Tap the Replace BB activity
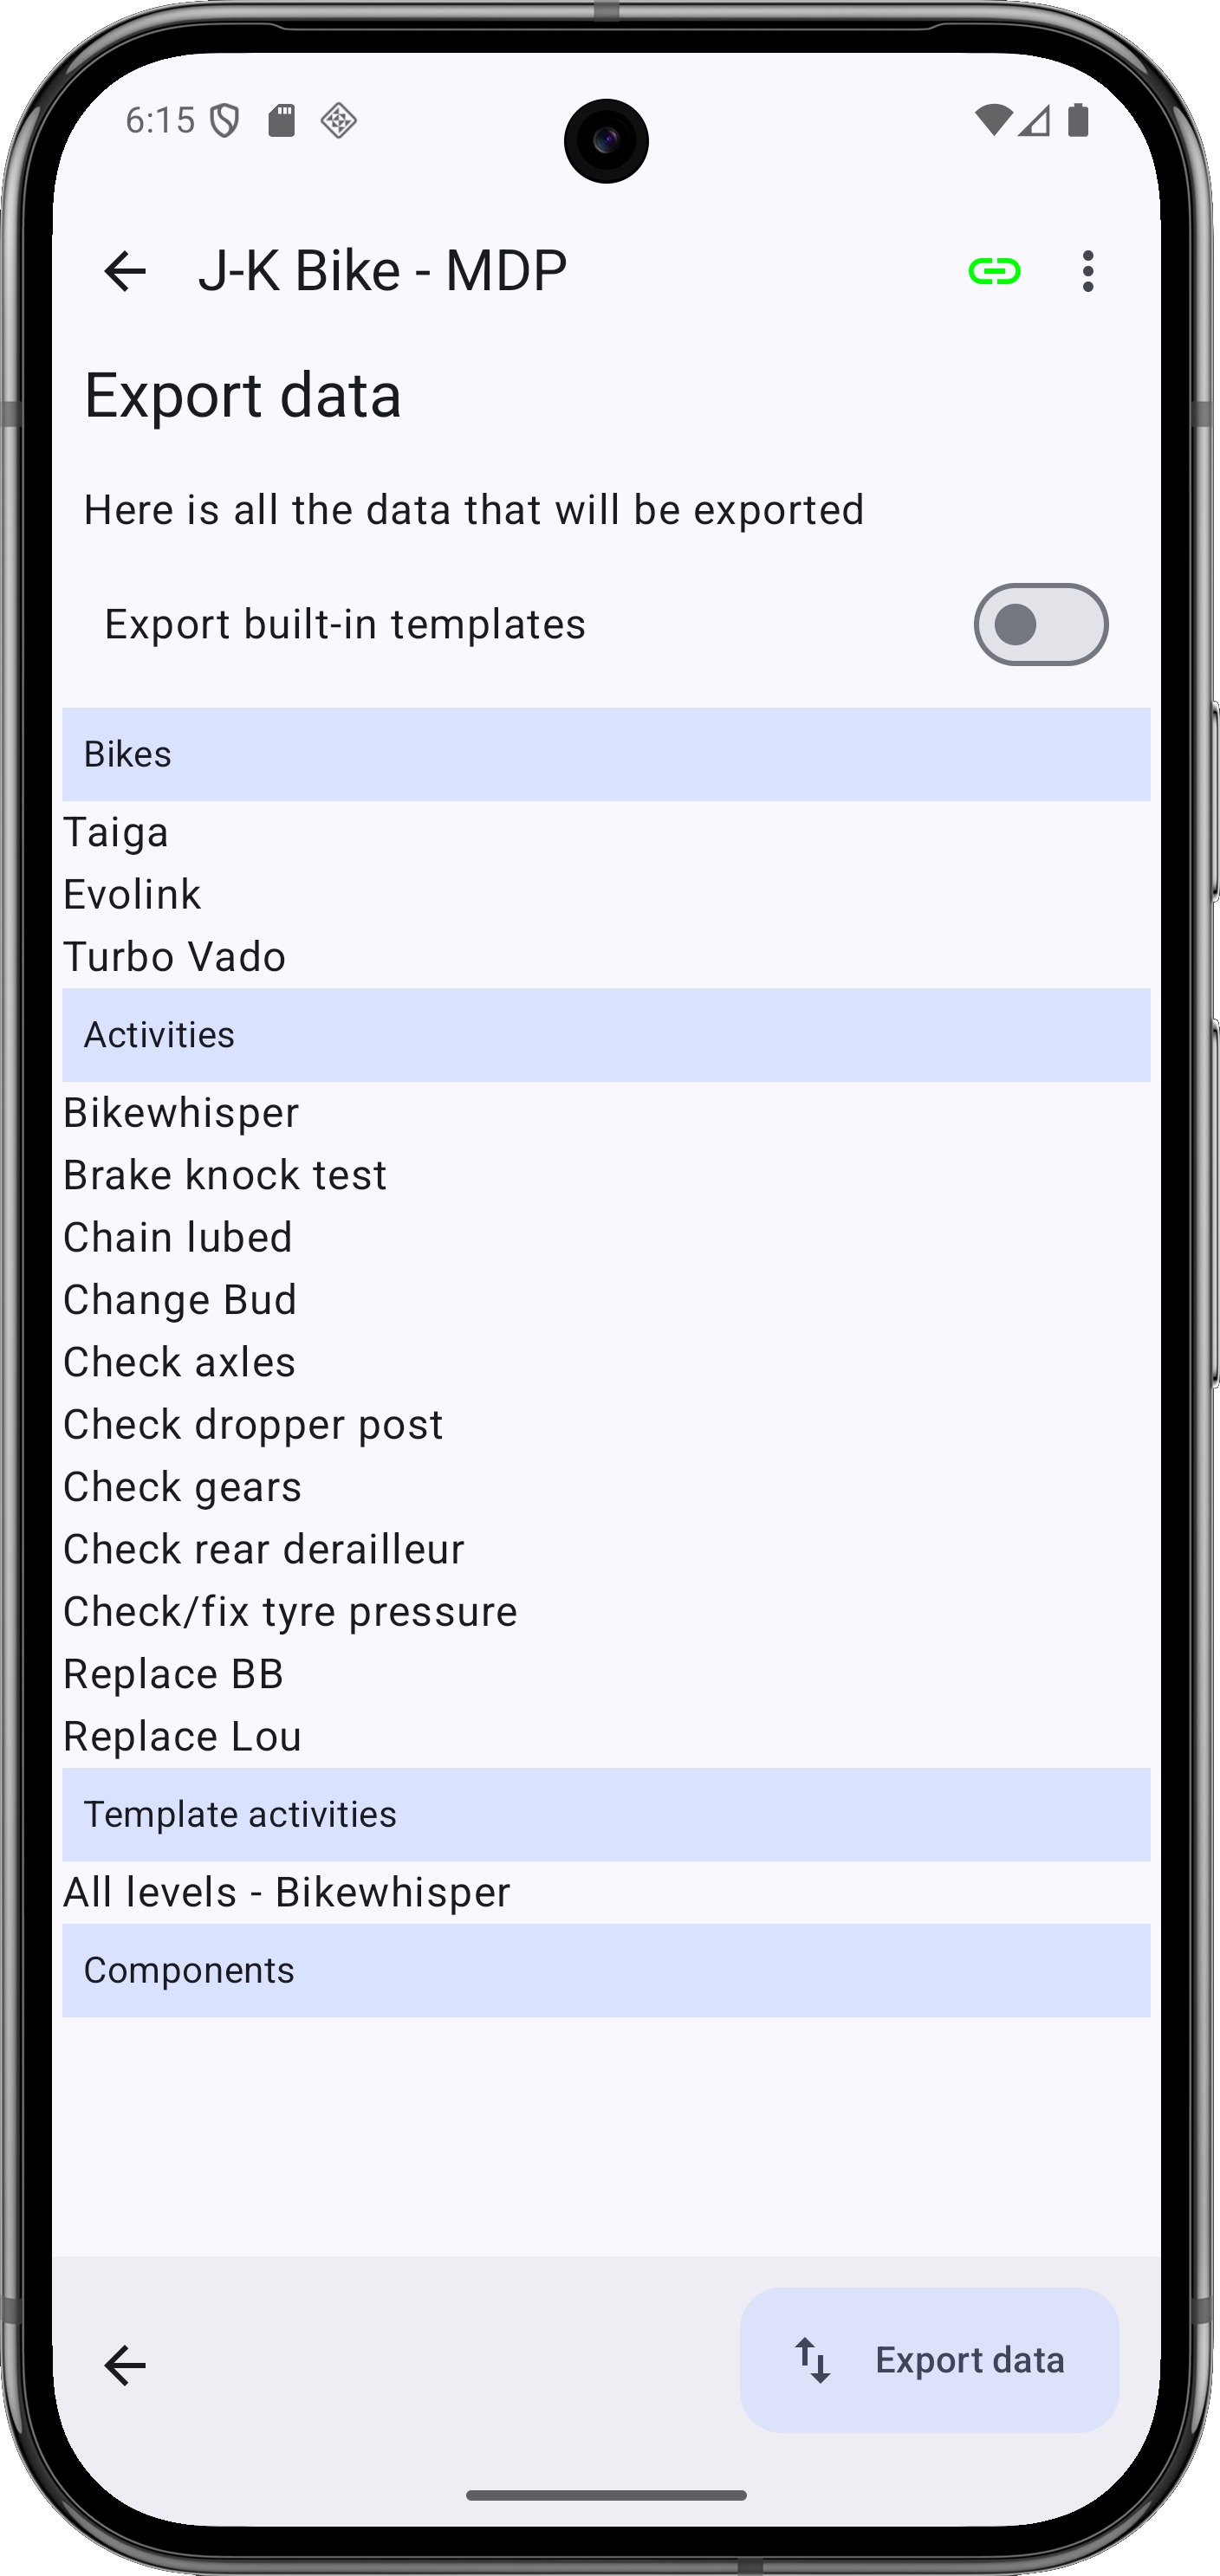This screenshot has width=1220, height=2576. 174,1674
